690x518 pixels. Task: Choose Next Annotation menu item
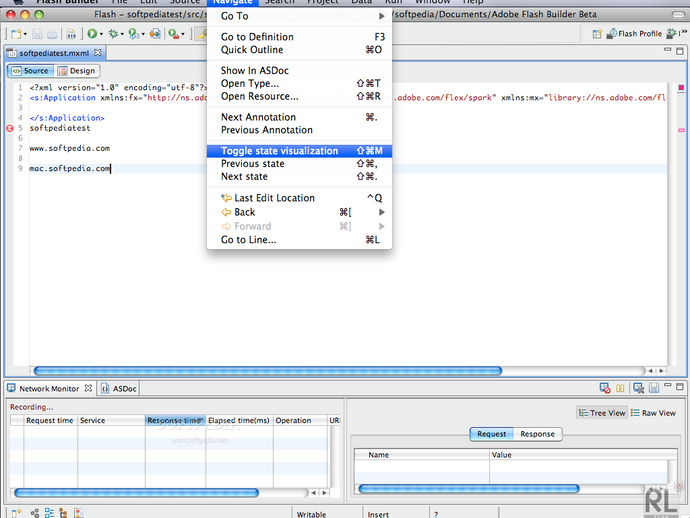click(x=299, y=117)
